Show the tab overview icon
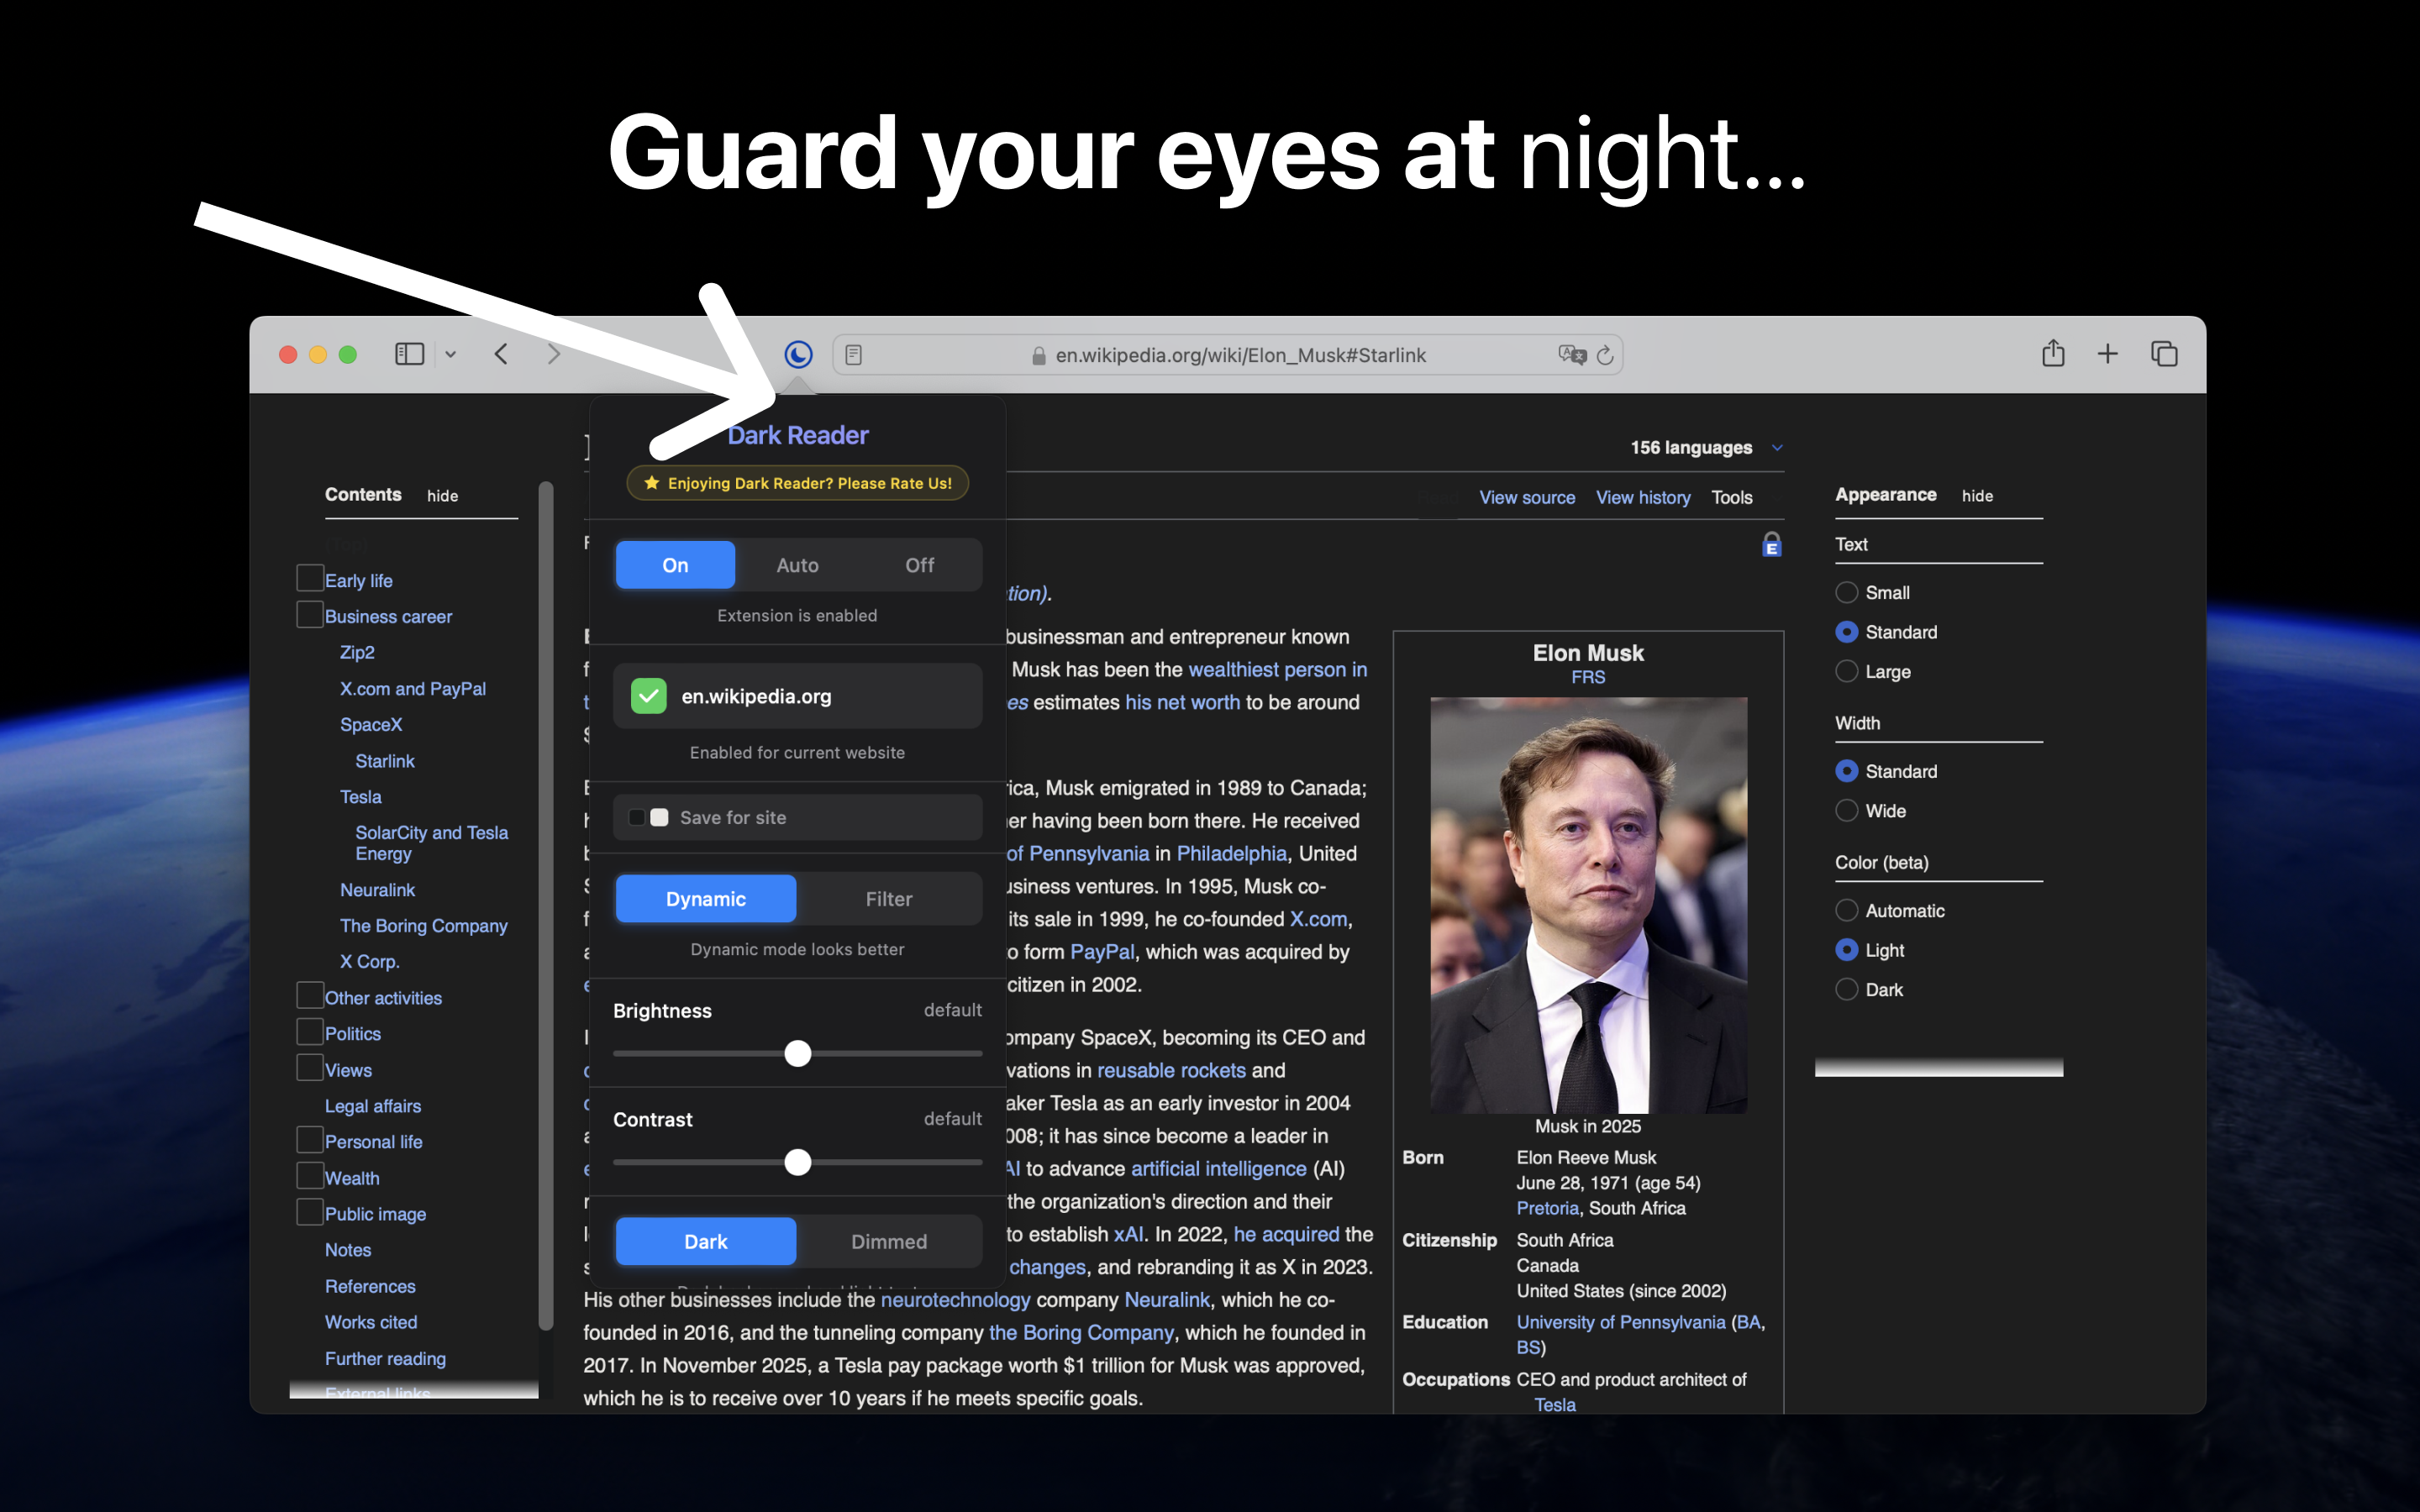The height and width of the screenshot is (1512, 2420). pos(2164,354)
